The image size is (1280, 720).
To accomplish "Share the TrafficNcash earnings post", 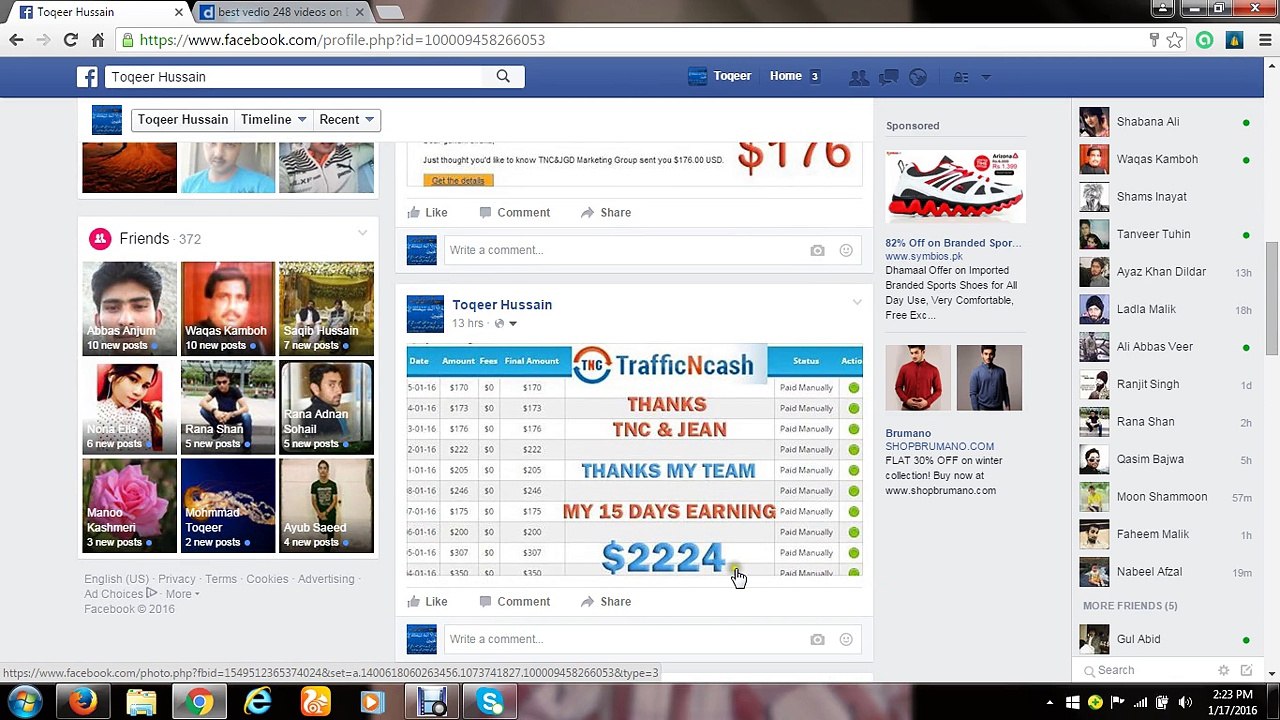I will pos(606,602).
